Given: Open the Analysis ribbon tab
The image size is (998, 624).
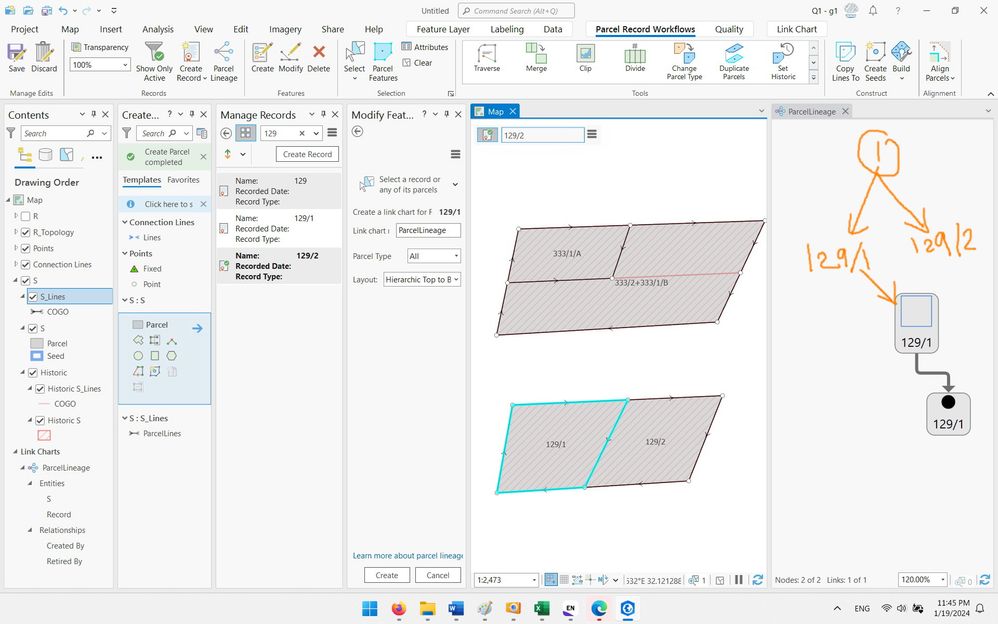Looking at the screenshot, I should tap(158, 29).
